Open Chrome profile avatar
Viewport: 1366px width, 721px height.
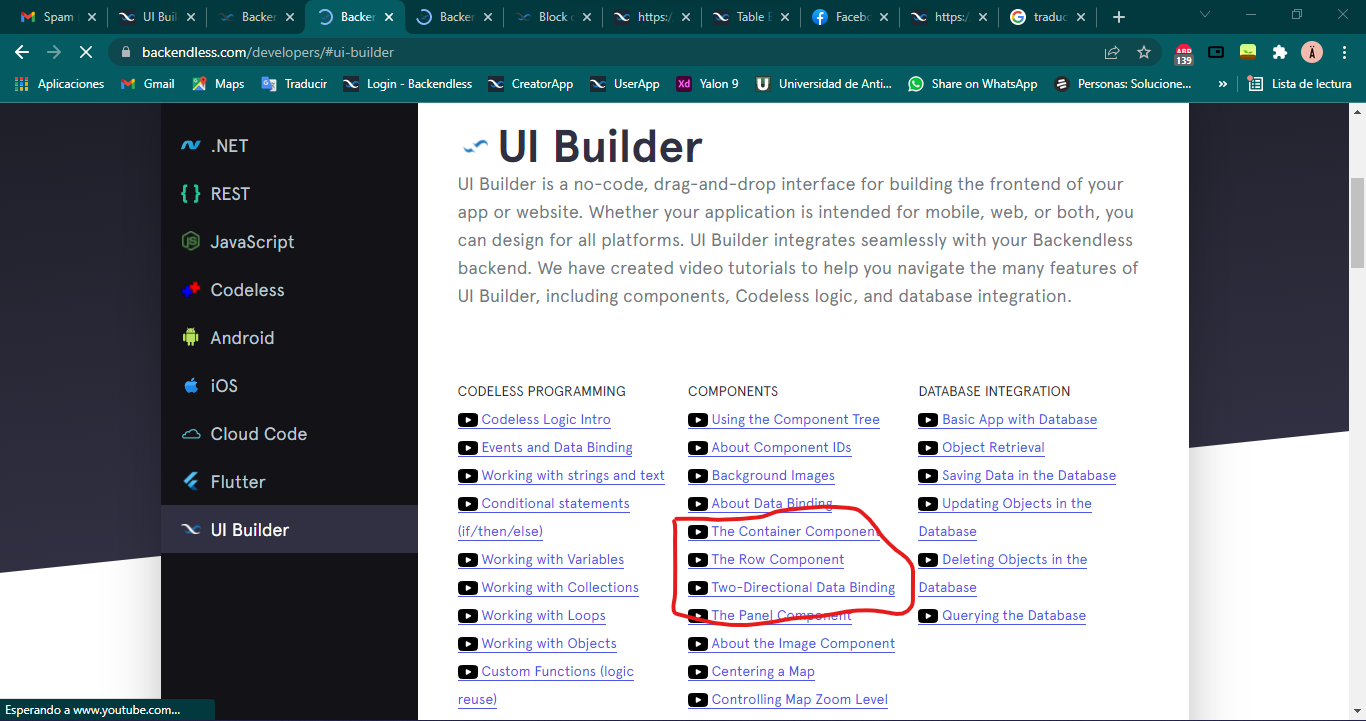(x=1312, y=52)
